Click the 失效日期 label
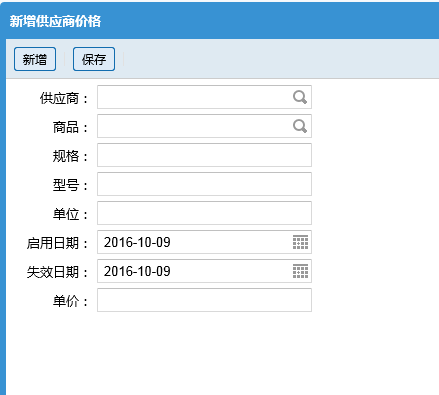Image resolution: width=439 pixels, height=395 pixels. point(58,272)
